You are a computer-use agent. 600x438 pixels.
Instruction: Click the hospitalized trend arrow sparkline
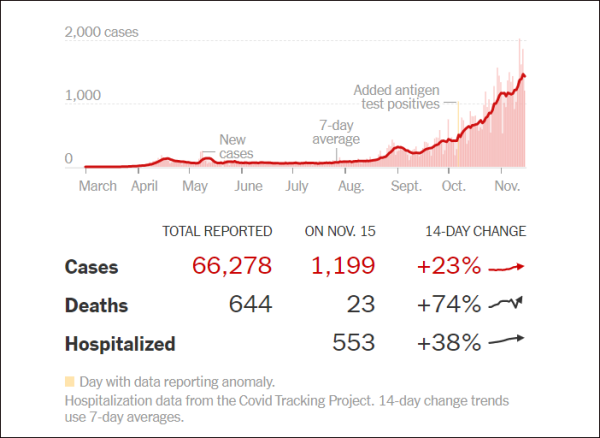[x=506, y=340]
